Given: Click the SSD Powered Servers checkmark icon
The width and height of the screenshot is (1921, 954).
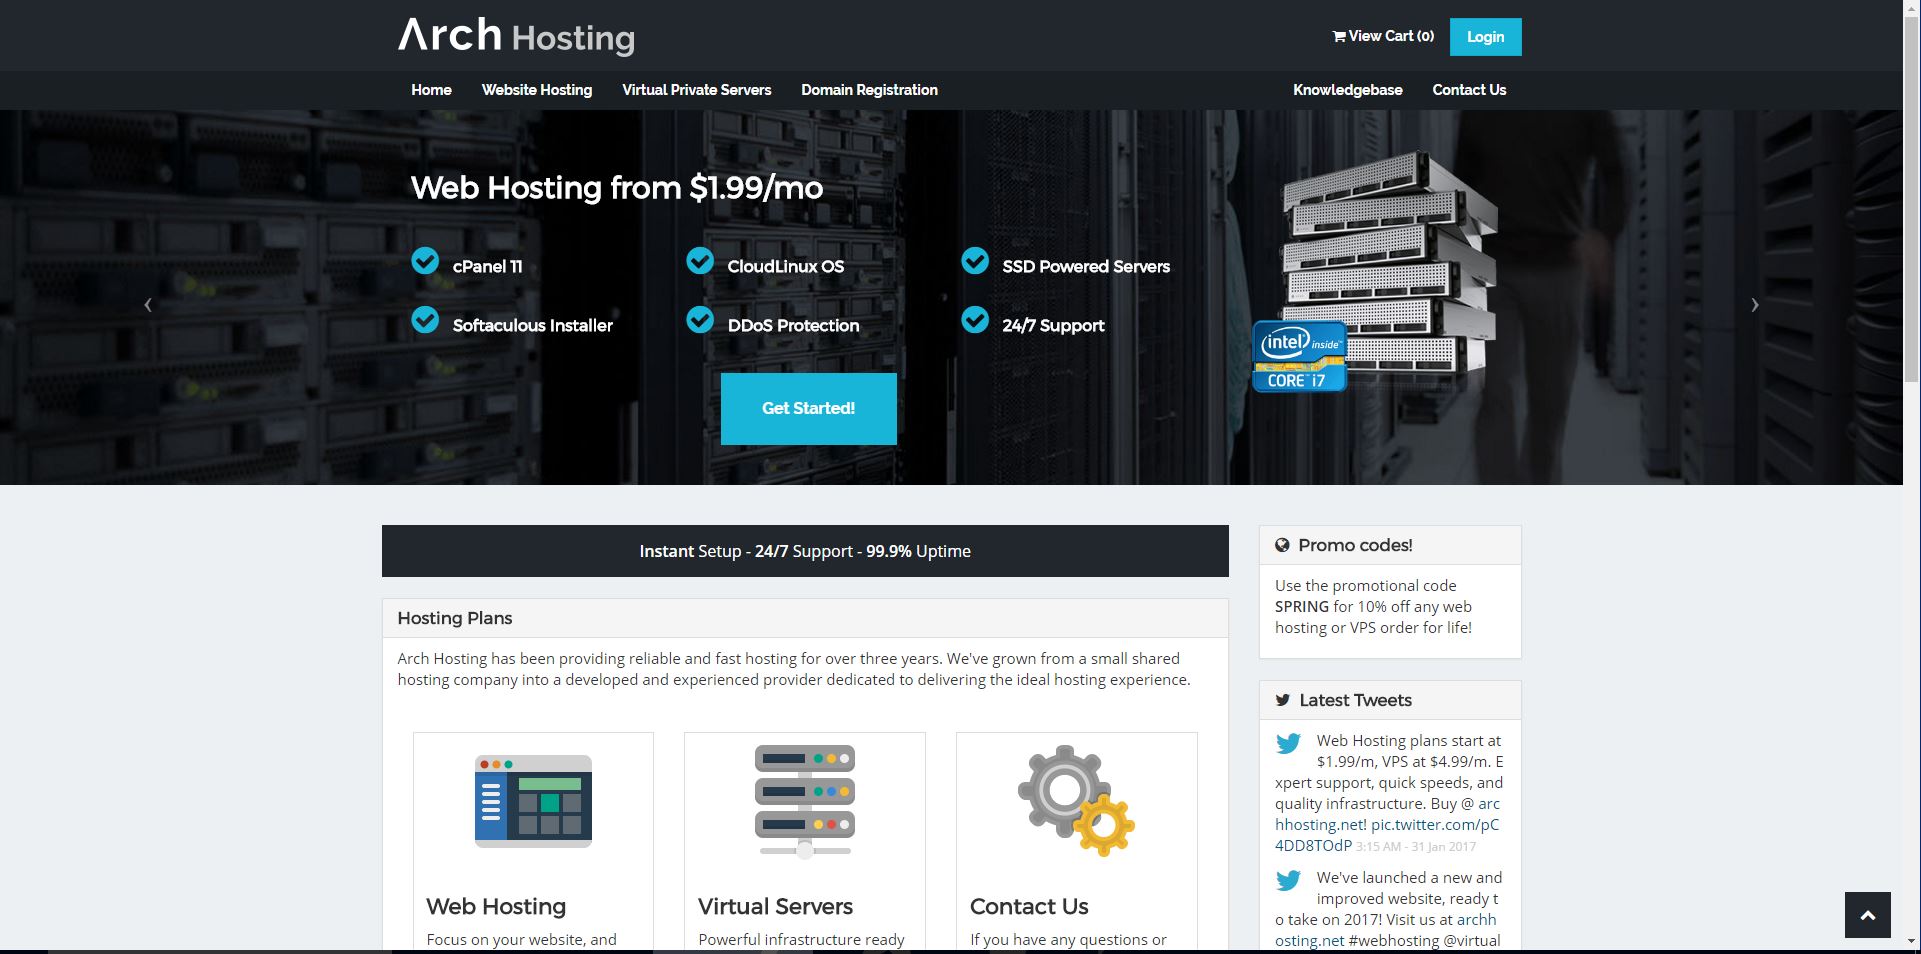Looking at the screenshot, I should tap(975, 261).
